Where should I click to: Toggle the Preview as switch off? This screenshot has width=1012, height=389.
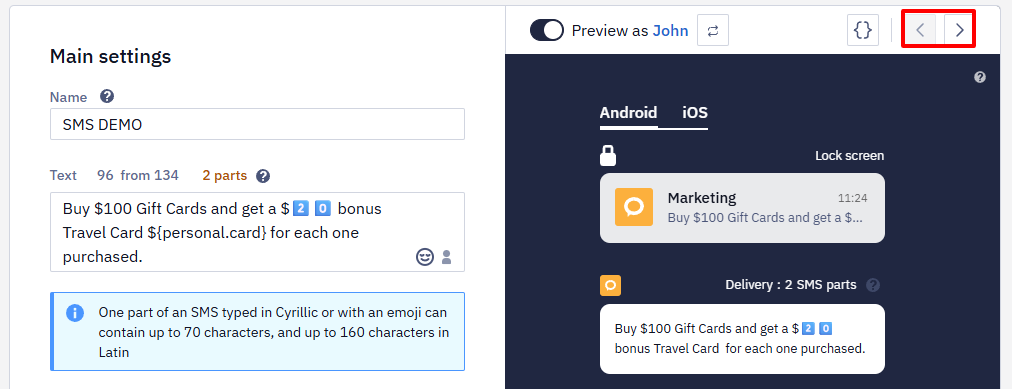click(x=547, y=30)
